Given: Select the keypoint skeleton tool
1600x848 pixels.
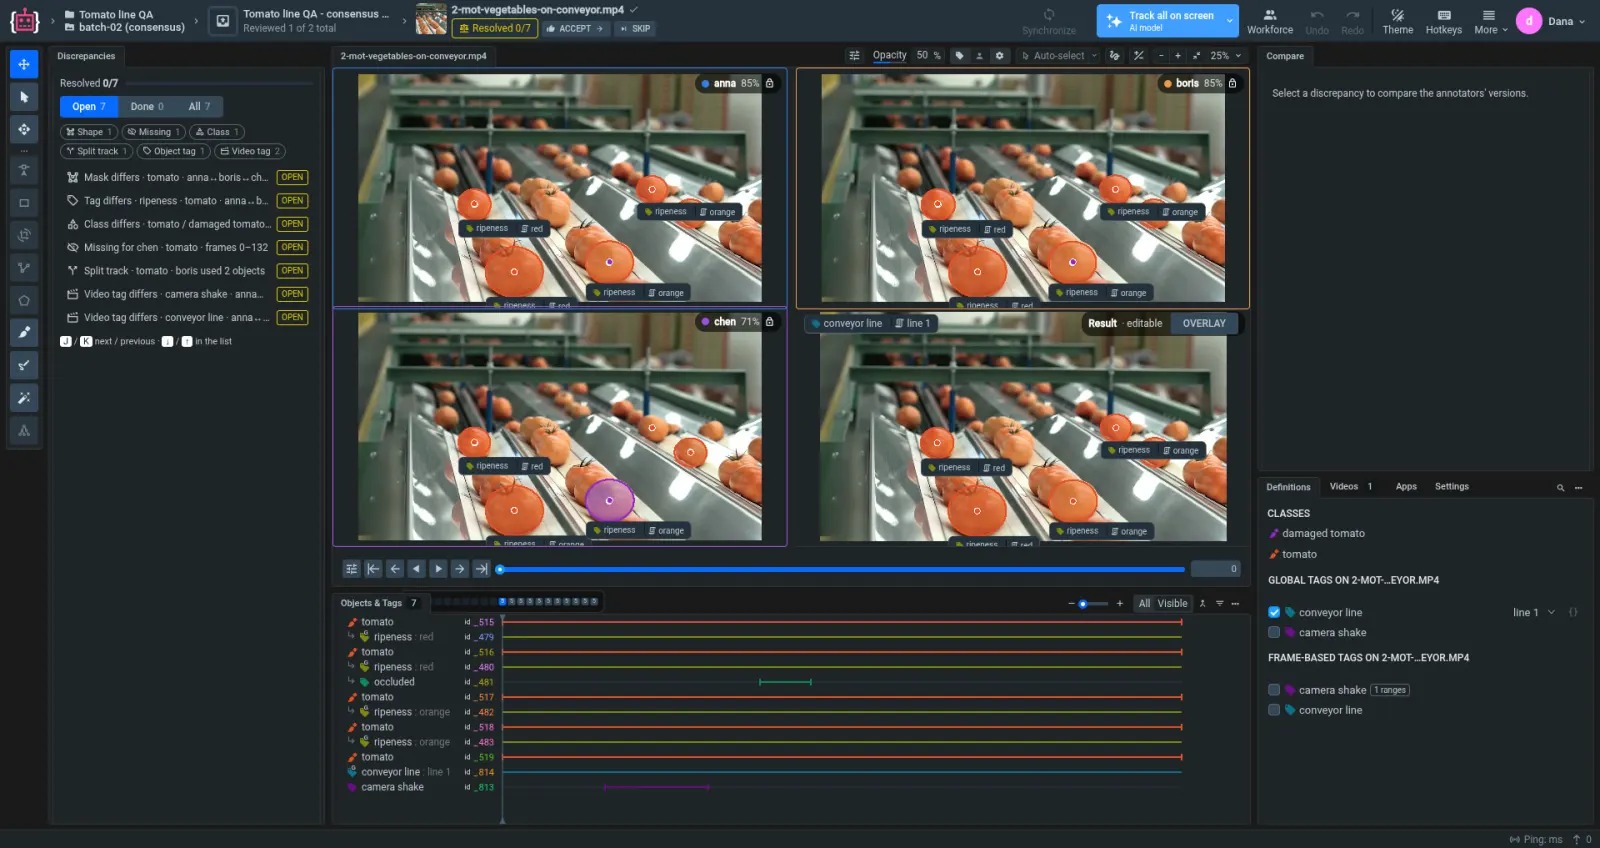Looking at the screenshot, I should point(24,431).
